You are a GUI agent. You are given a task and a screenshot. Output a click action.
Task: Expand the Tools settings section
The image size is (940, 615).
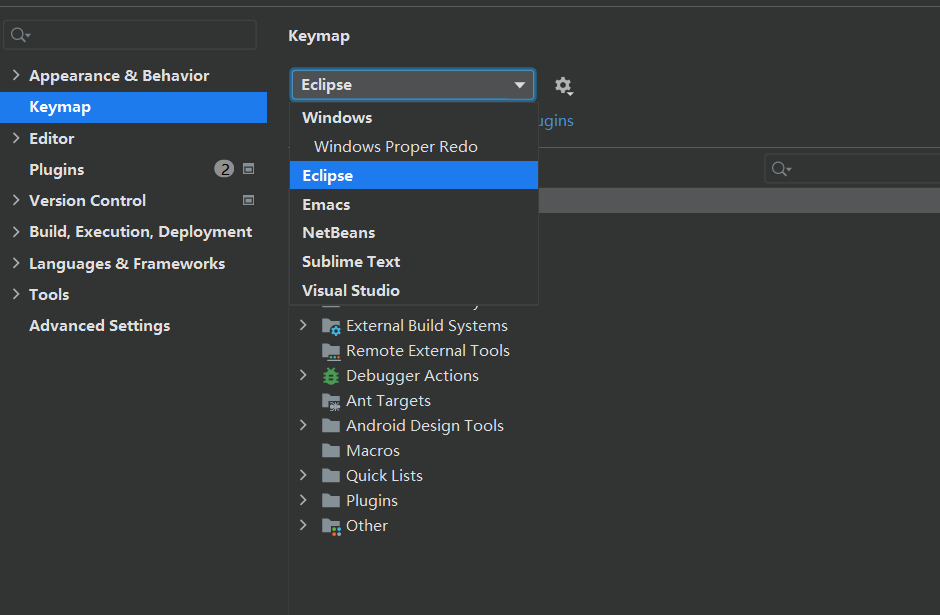point(16,294)
